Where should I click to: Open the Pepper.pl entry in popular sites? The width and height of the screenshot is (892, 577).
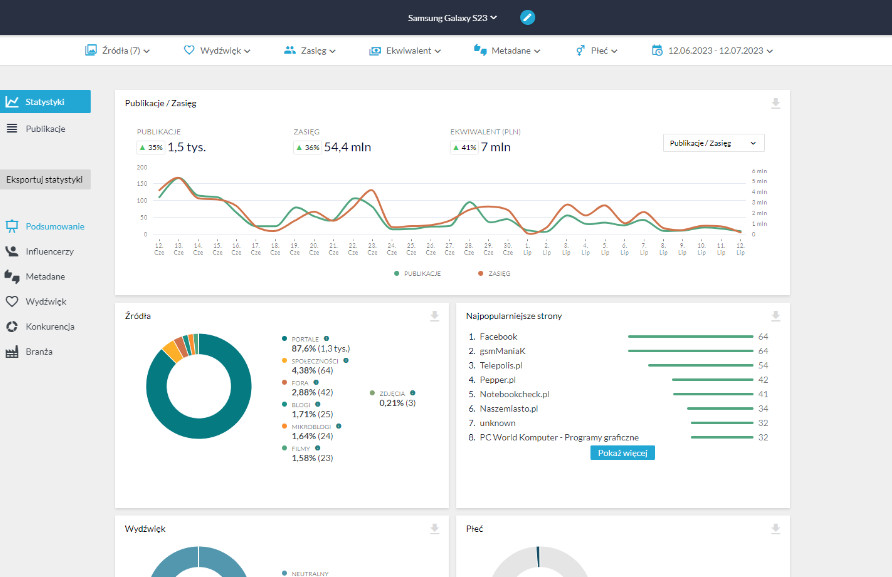point(497,380)
